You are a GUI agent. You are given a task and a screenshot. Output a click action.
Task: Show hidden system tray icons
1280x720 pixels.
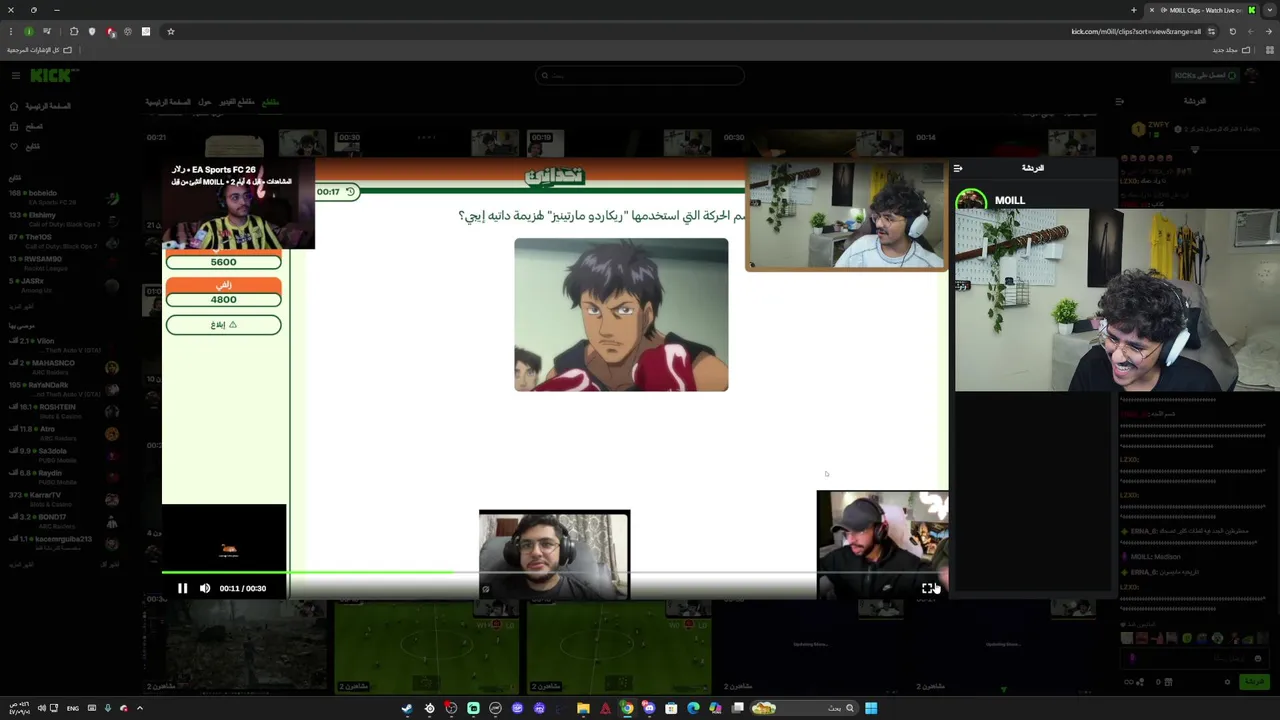[139, 708]
